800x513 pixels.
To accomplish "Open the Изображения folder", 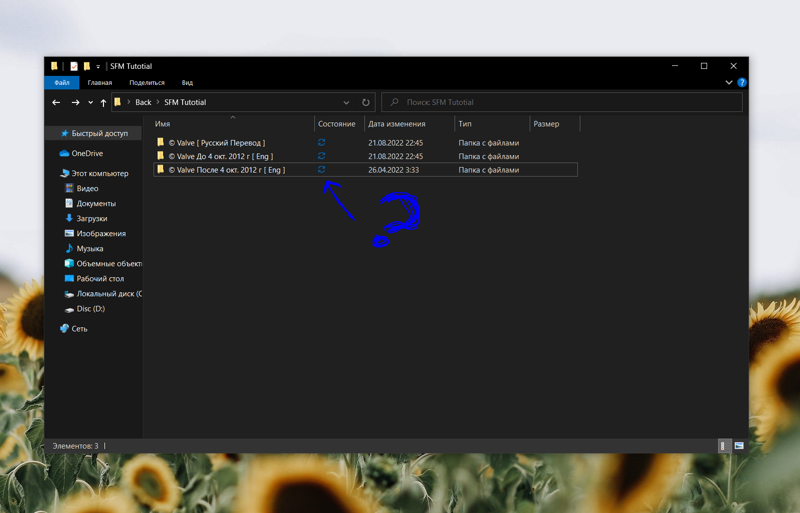I will point(95,233).
